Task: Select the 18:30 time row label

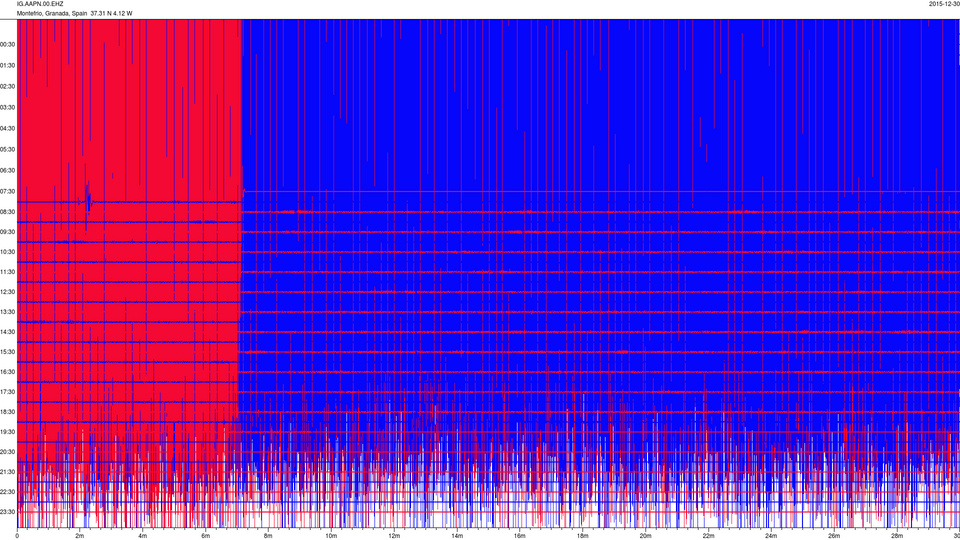Action: pyautogui.click(x=7, y=412)
